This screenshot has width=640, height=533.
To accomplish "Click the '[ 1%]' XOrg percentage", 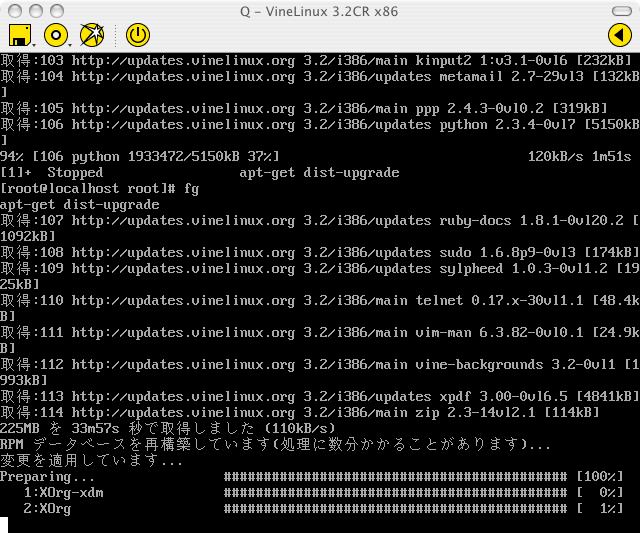I will click(600, 509).
